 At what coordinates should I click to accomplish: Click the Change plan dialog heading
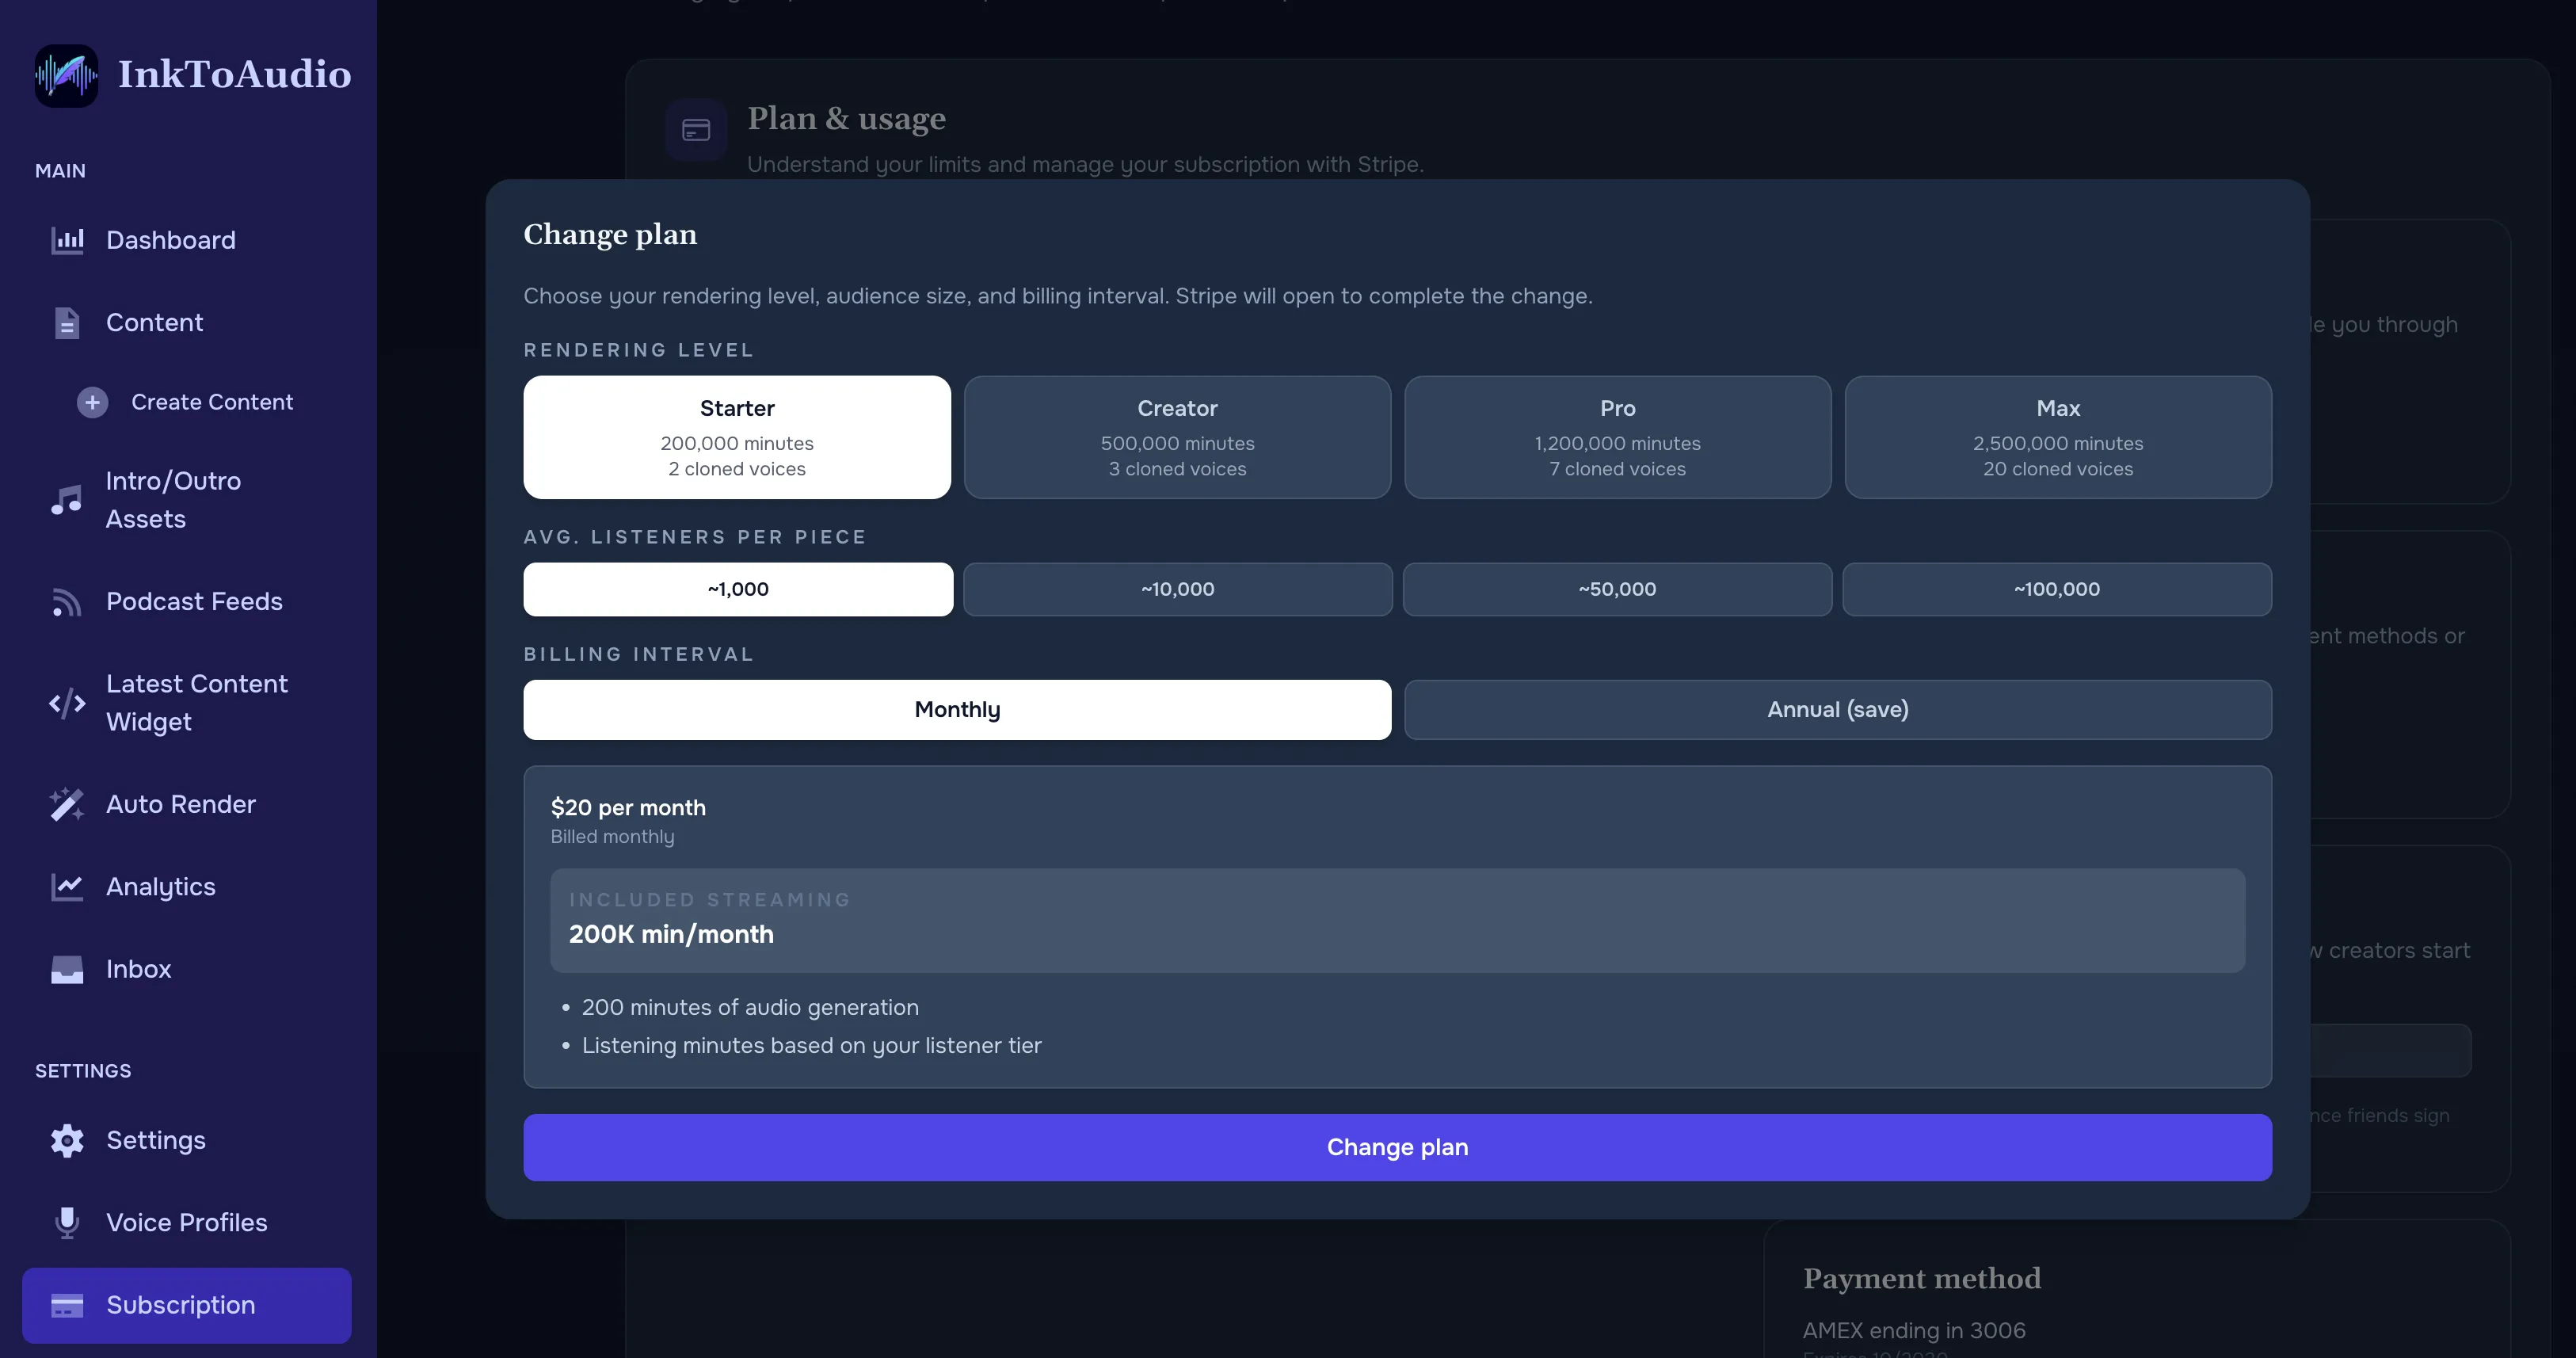pos(610,235)
